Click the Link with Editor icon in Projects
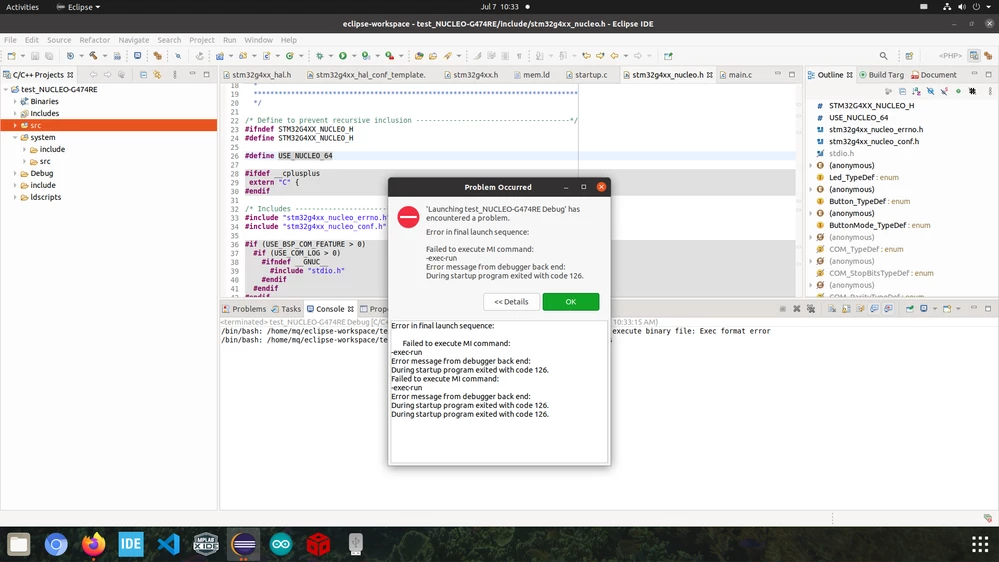The width and height of the screenshot is (999, 562). [x=157, y=75]
